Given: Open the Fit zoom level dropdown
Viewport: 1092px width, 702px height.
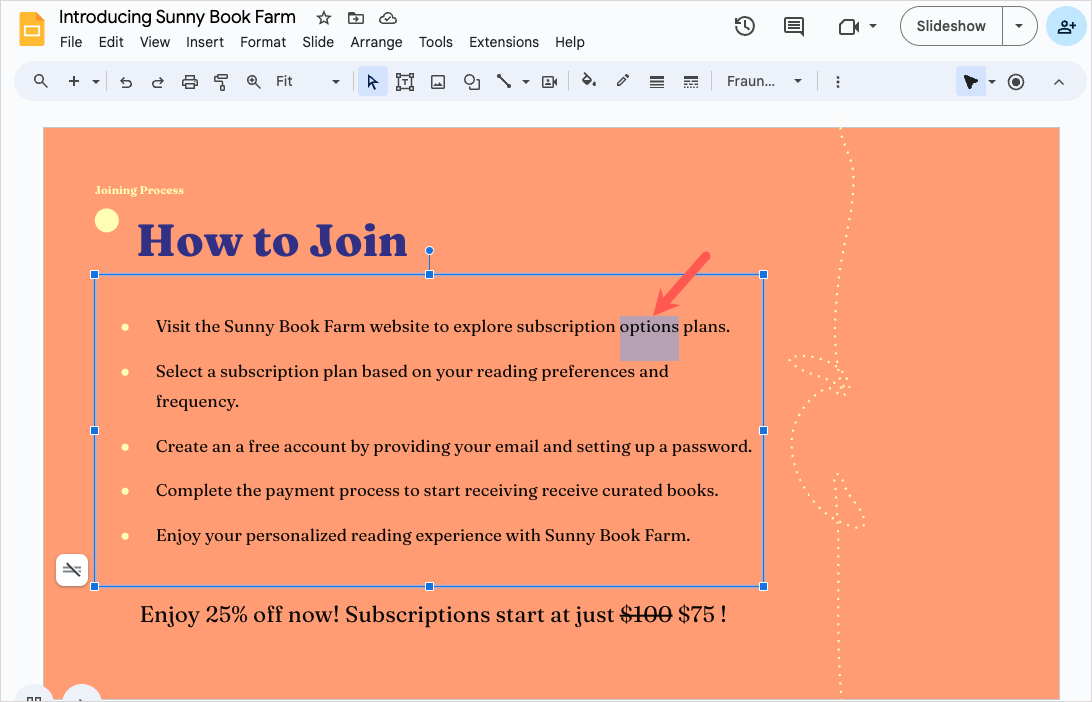Looking at the screenshot, I should (308, 81).
